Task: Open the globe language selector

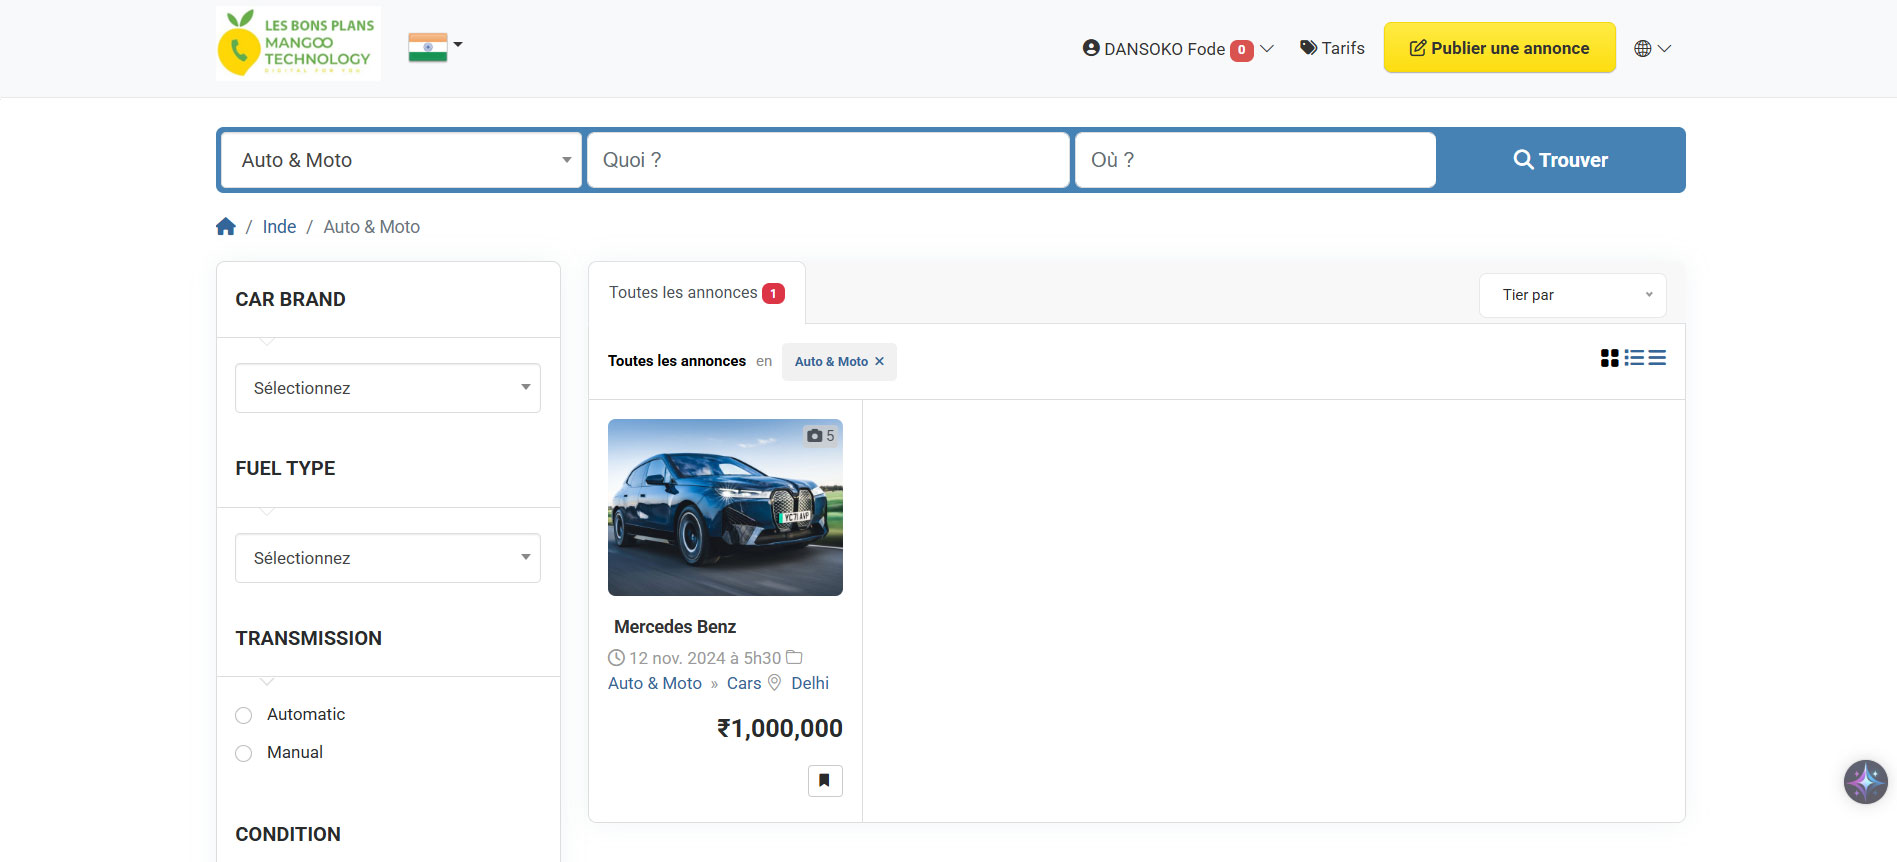Action: pos(1652,48)
